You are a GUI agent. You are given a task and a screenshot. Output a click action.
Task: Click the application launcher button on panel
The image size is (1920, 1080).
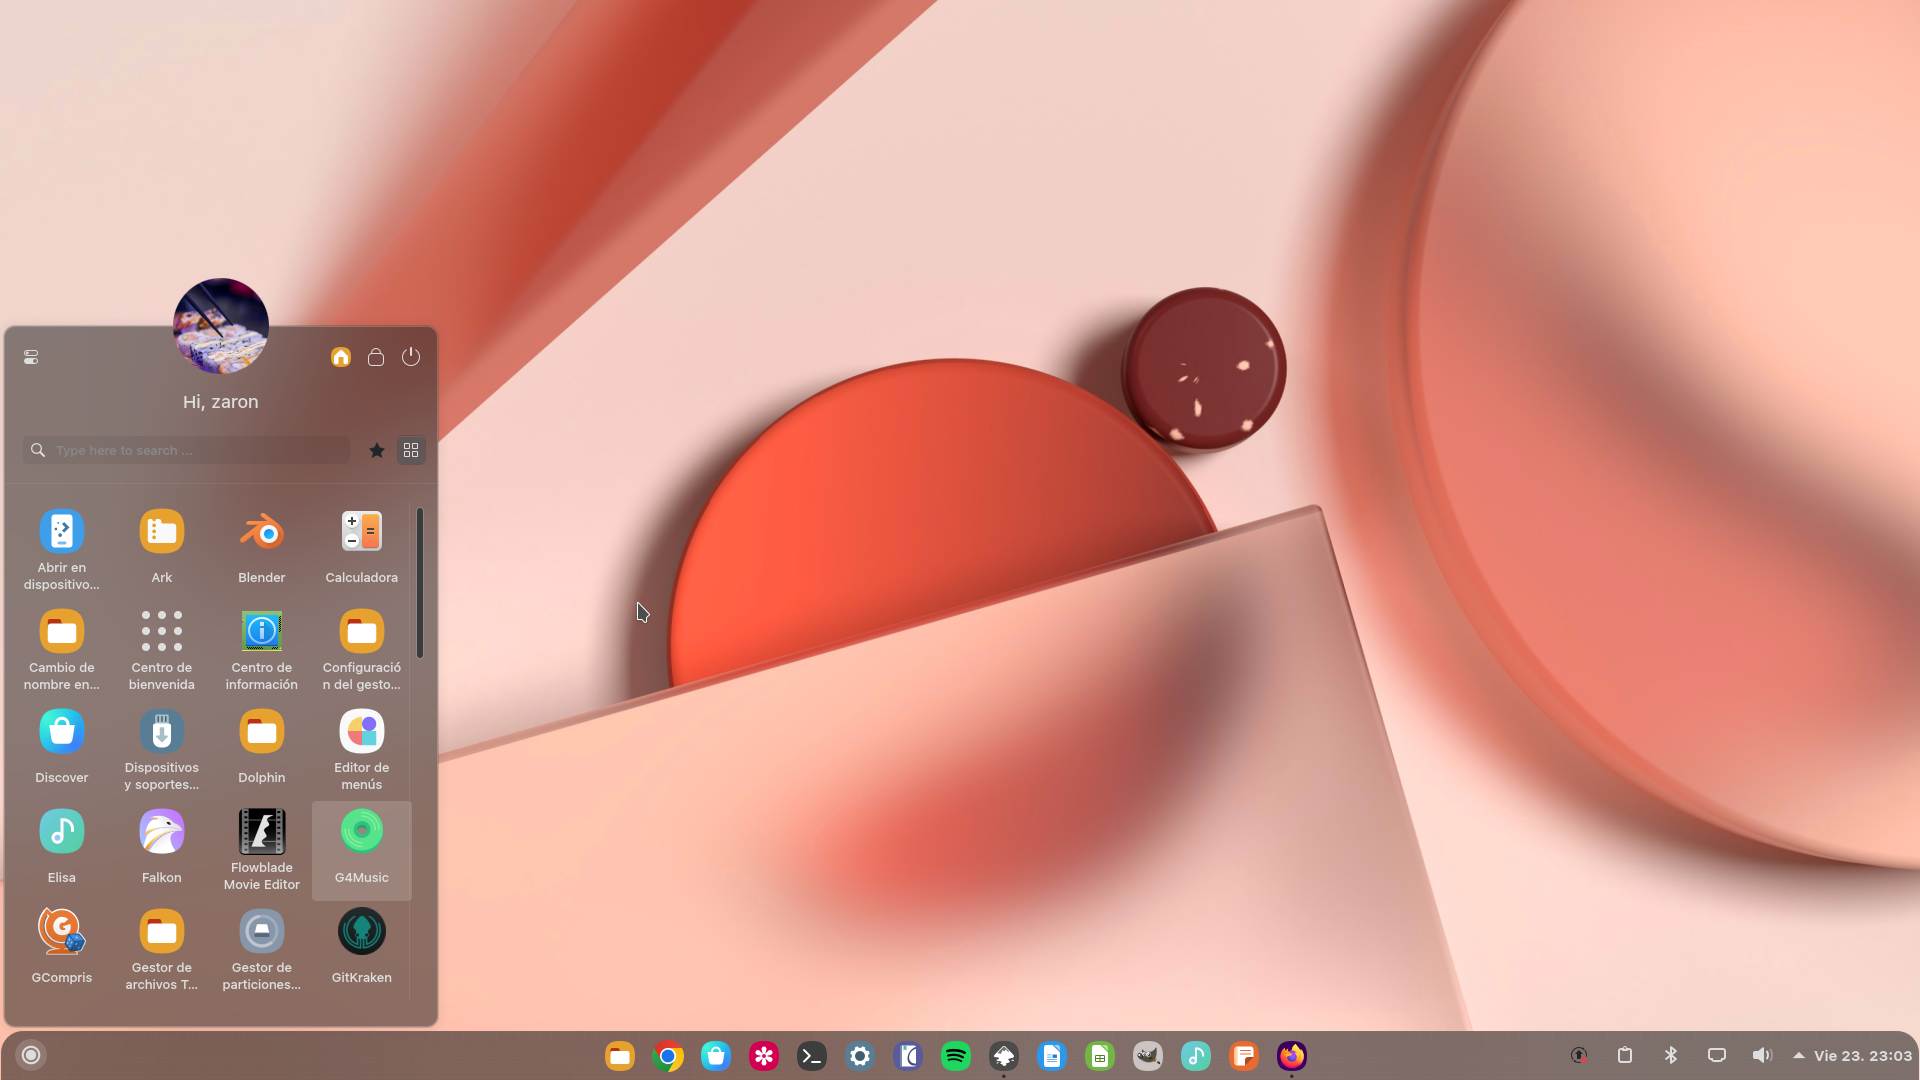31,1055
